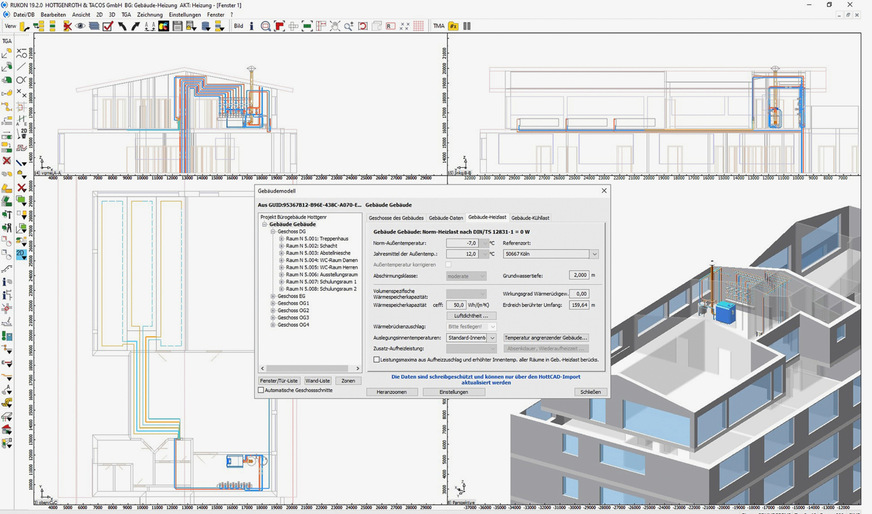
Task: Click the blue info 'i' toolbar icon
Action: 251,26
